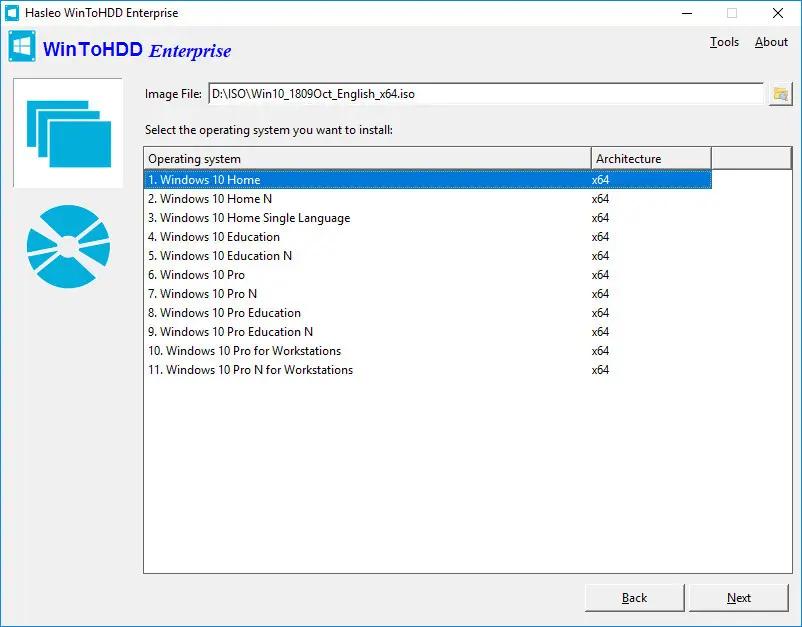
Task: Click x64 in the Pro for Workstations row
Action: [x=600, y=351]
